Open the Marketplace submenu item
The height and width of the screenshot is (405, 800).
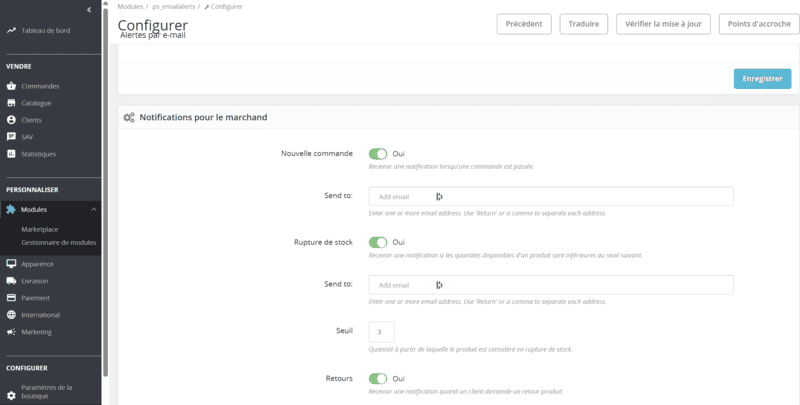(x=40, y=229)
